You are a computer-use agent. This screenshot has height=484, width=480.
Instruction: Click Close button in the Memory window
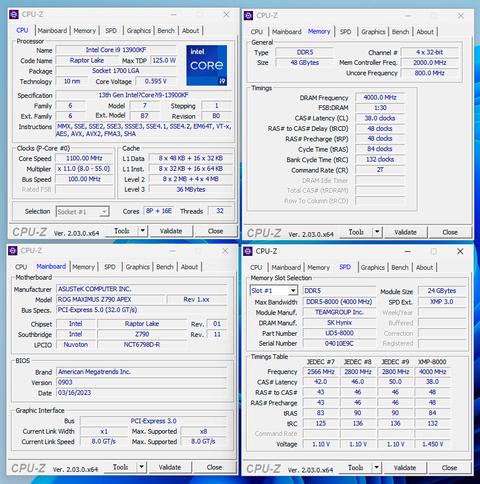(x=450, y=232)
